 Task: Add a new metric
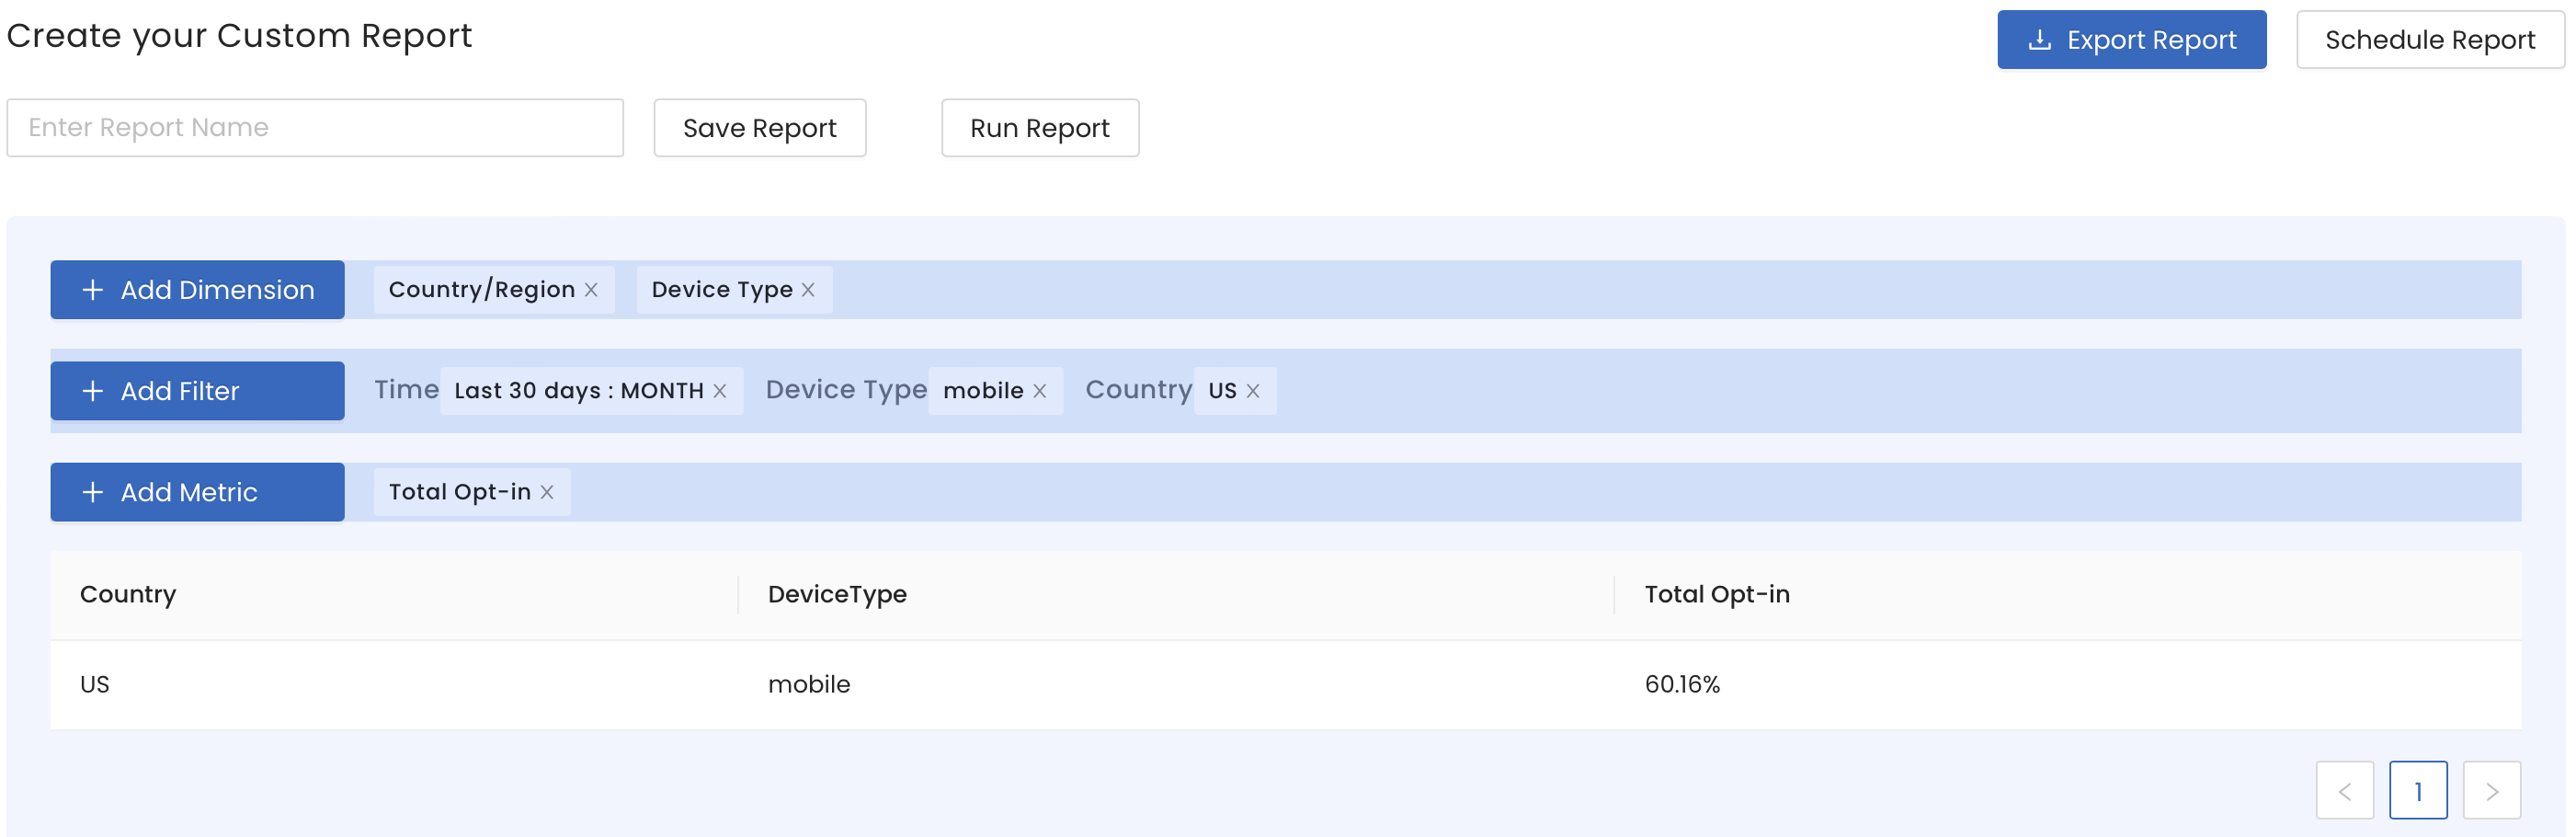[197, 492]
